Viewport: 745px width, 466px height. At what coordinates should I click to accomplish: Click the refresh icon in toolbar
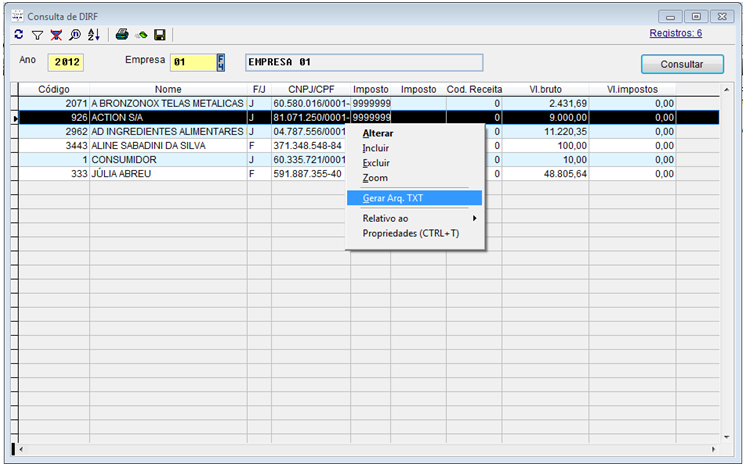point(19,35)
